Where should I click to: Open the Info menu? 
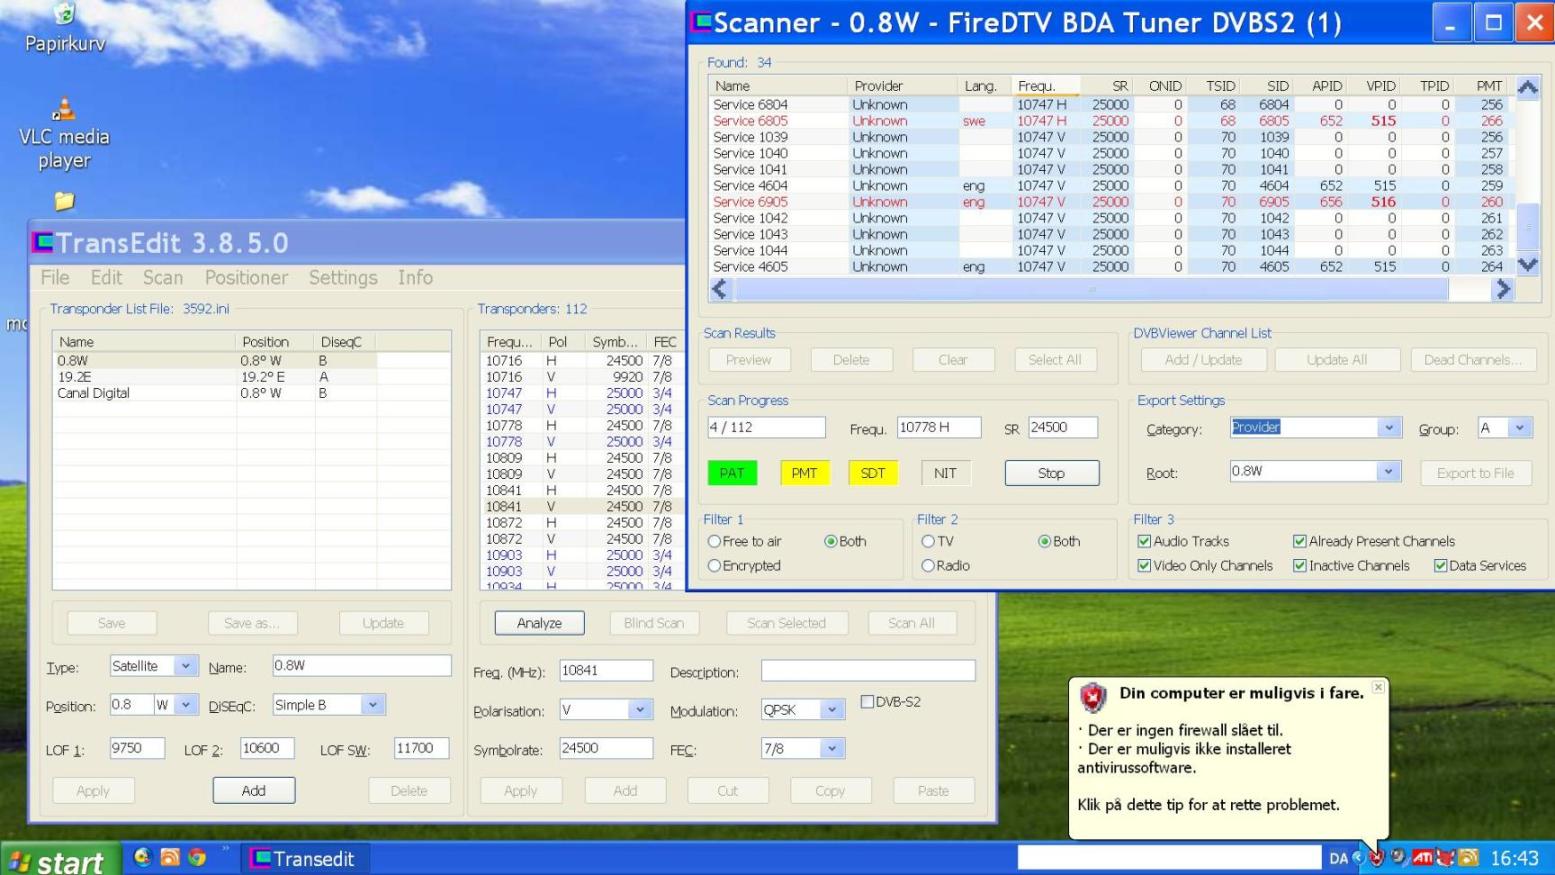415,277
